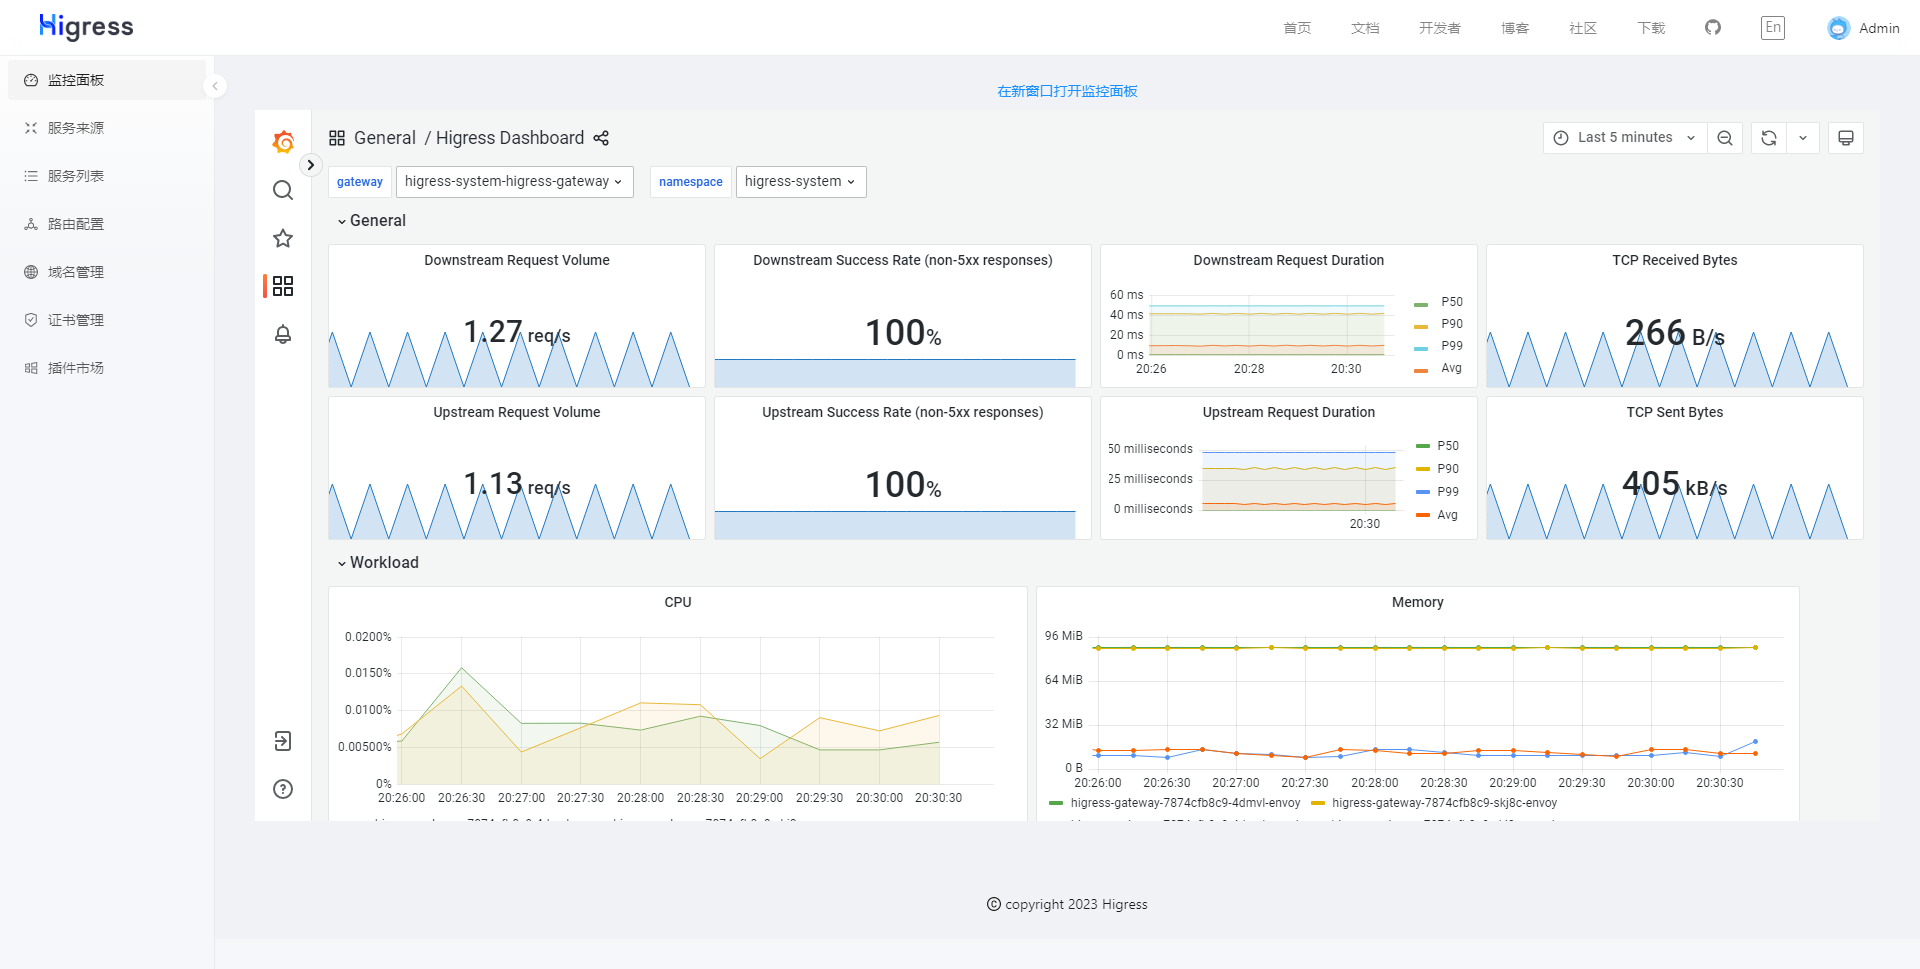Open the GitHub repository icon
The width and height of the screenshot is (1920, 969).
(x=1713, y=28)
